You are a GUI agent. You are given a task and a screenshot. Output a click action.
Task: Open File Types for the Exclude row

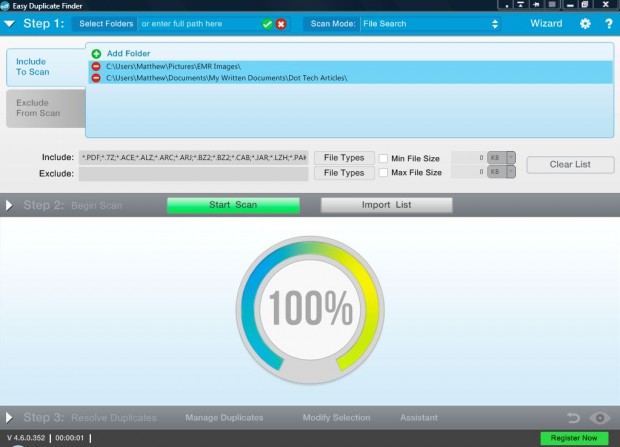344,173
